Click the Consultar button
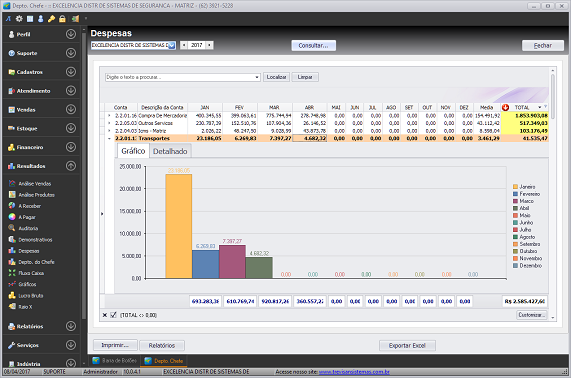The width and height of the screenshot is (571, 378). coord(314,46)
